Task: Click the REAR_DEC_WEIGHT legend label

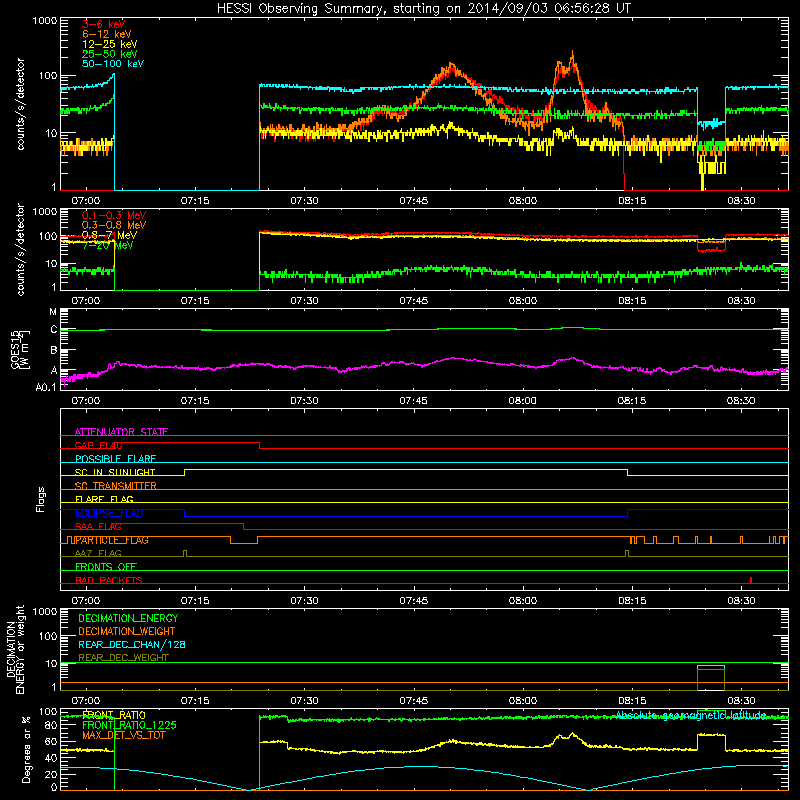Action: click(x=123, y=658)
